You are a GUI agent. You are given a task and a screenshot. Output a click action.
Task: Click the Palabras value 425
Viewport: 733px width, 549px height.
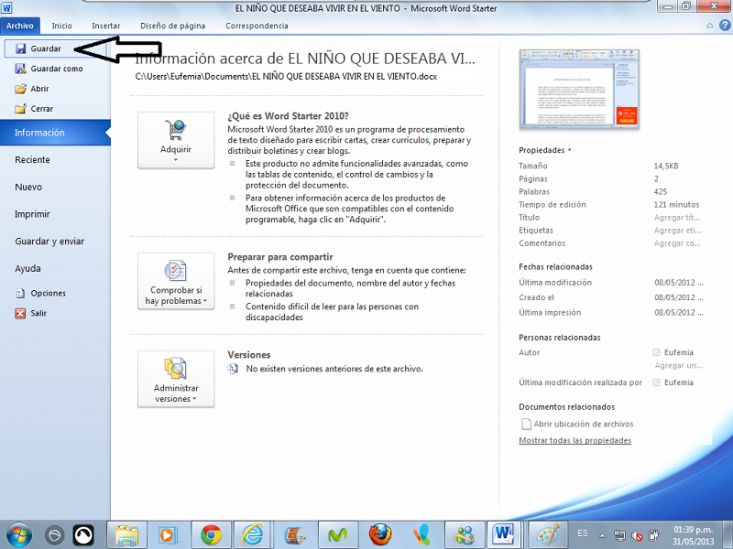pyautogui.click(x=660, y=192)
